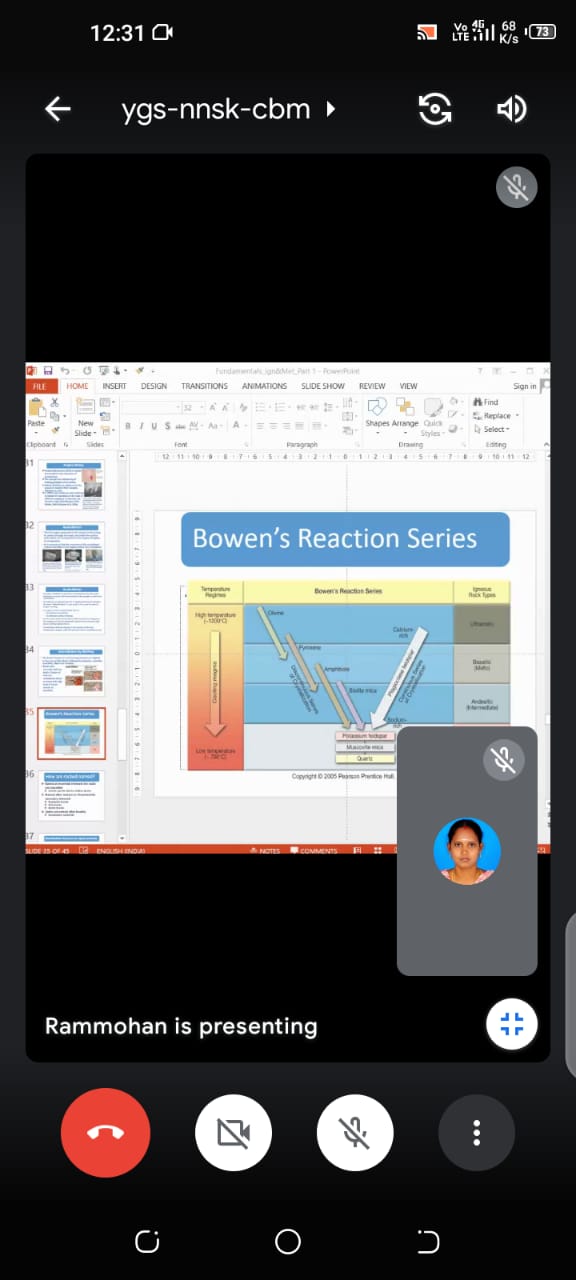The width and height of the screenshot is (576, 1280).
Task: Tap Android recent apps navigation button
Action: click(147, 1242)
